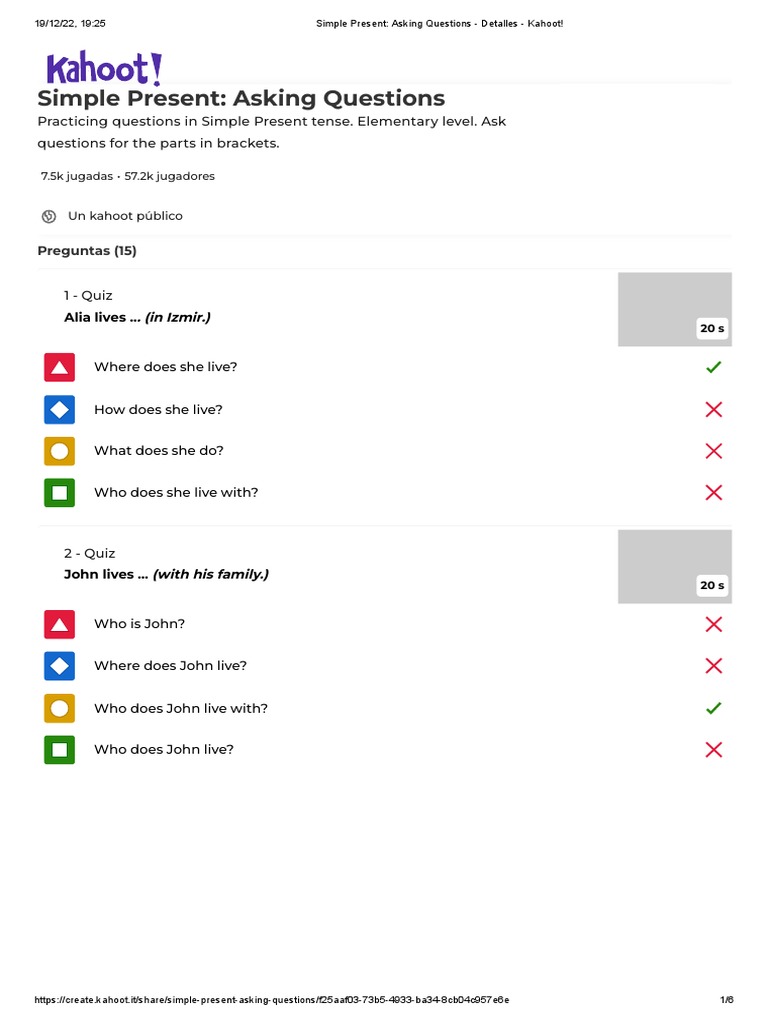This screenshot has height=1024, width=768.
Task: Click blue diamond icon beside 'Where does John live?'
Action: click(x=59, y=666)
